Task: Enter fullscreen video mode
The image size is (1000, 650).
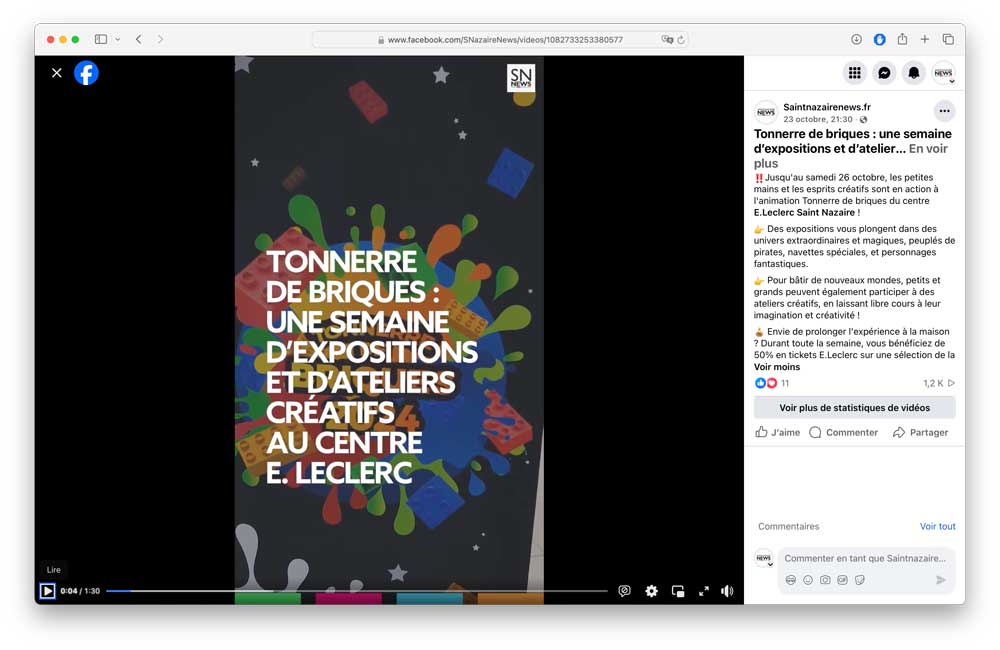Action: click(x=703, y=591)
